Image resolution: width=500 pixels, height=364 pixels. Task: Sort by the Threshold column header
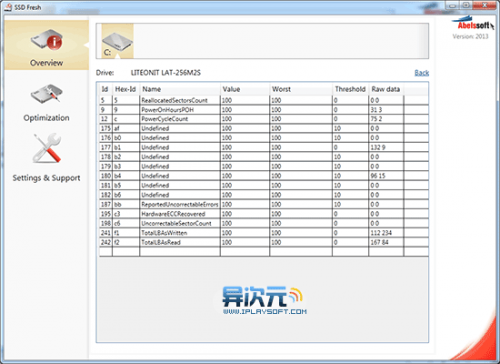(x=350, y=89)
